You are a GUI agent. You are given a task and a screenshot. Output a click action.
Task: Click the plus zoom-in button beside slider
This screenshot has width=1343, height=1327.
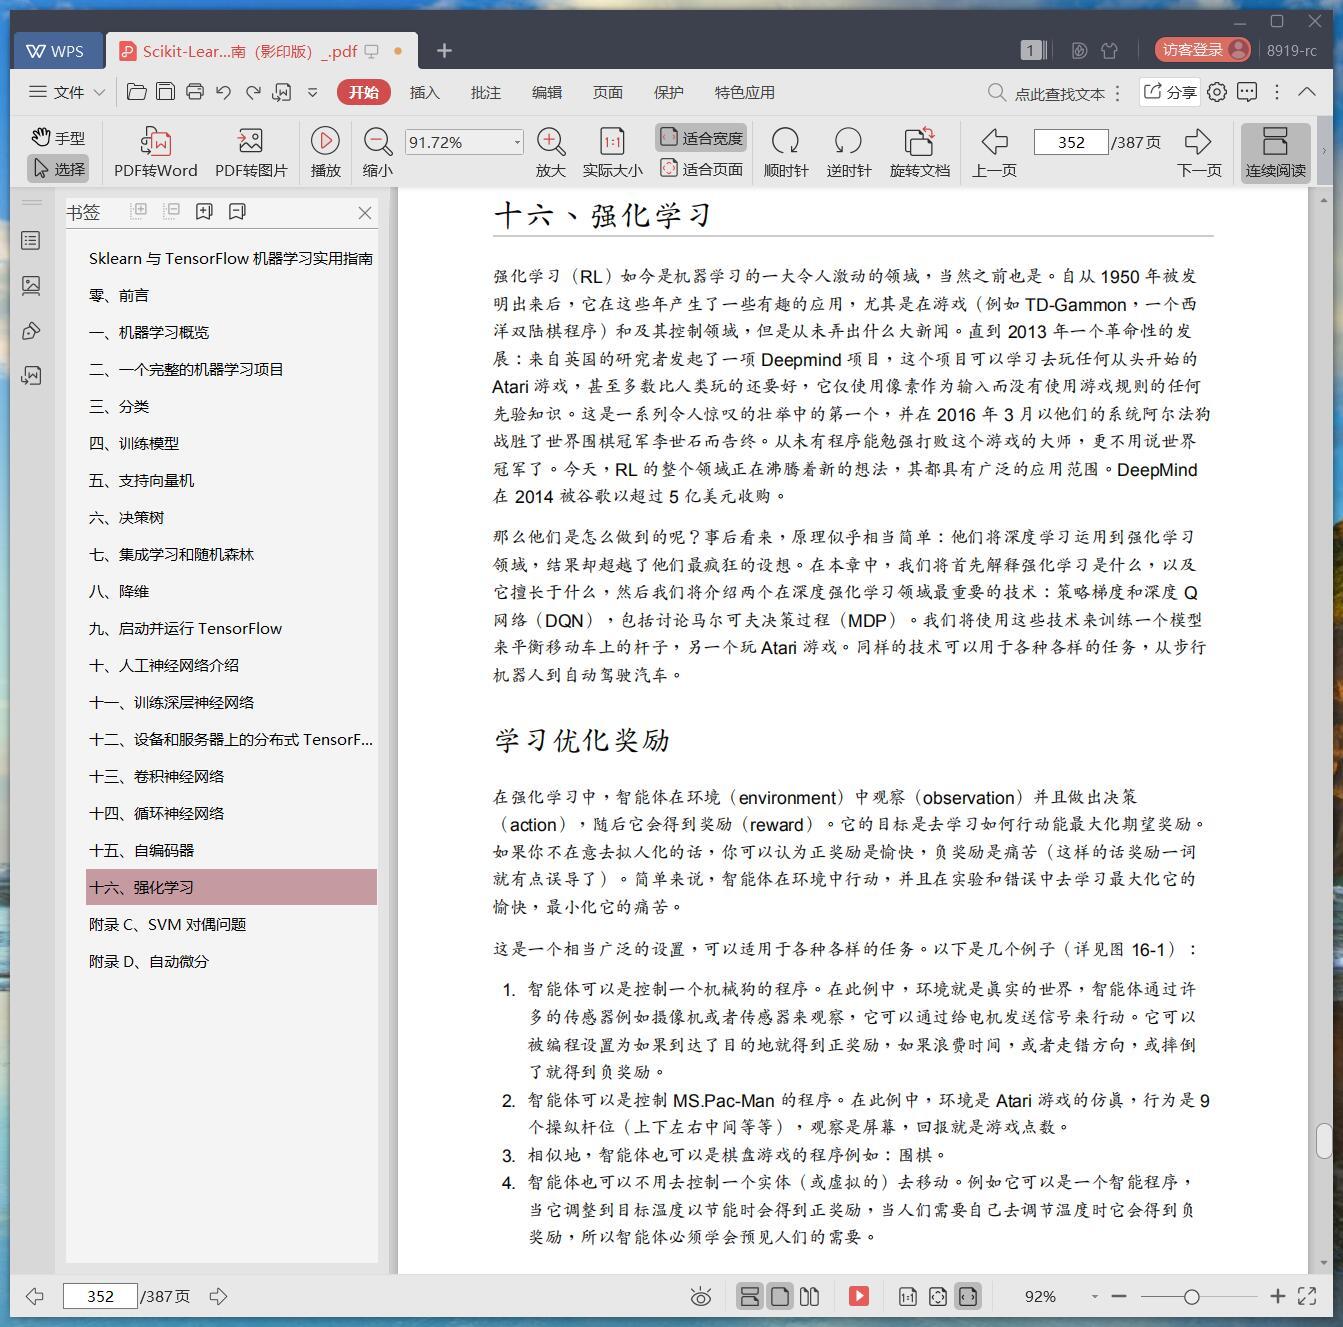1277,1296
